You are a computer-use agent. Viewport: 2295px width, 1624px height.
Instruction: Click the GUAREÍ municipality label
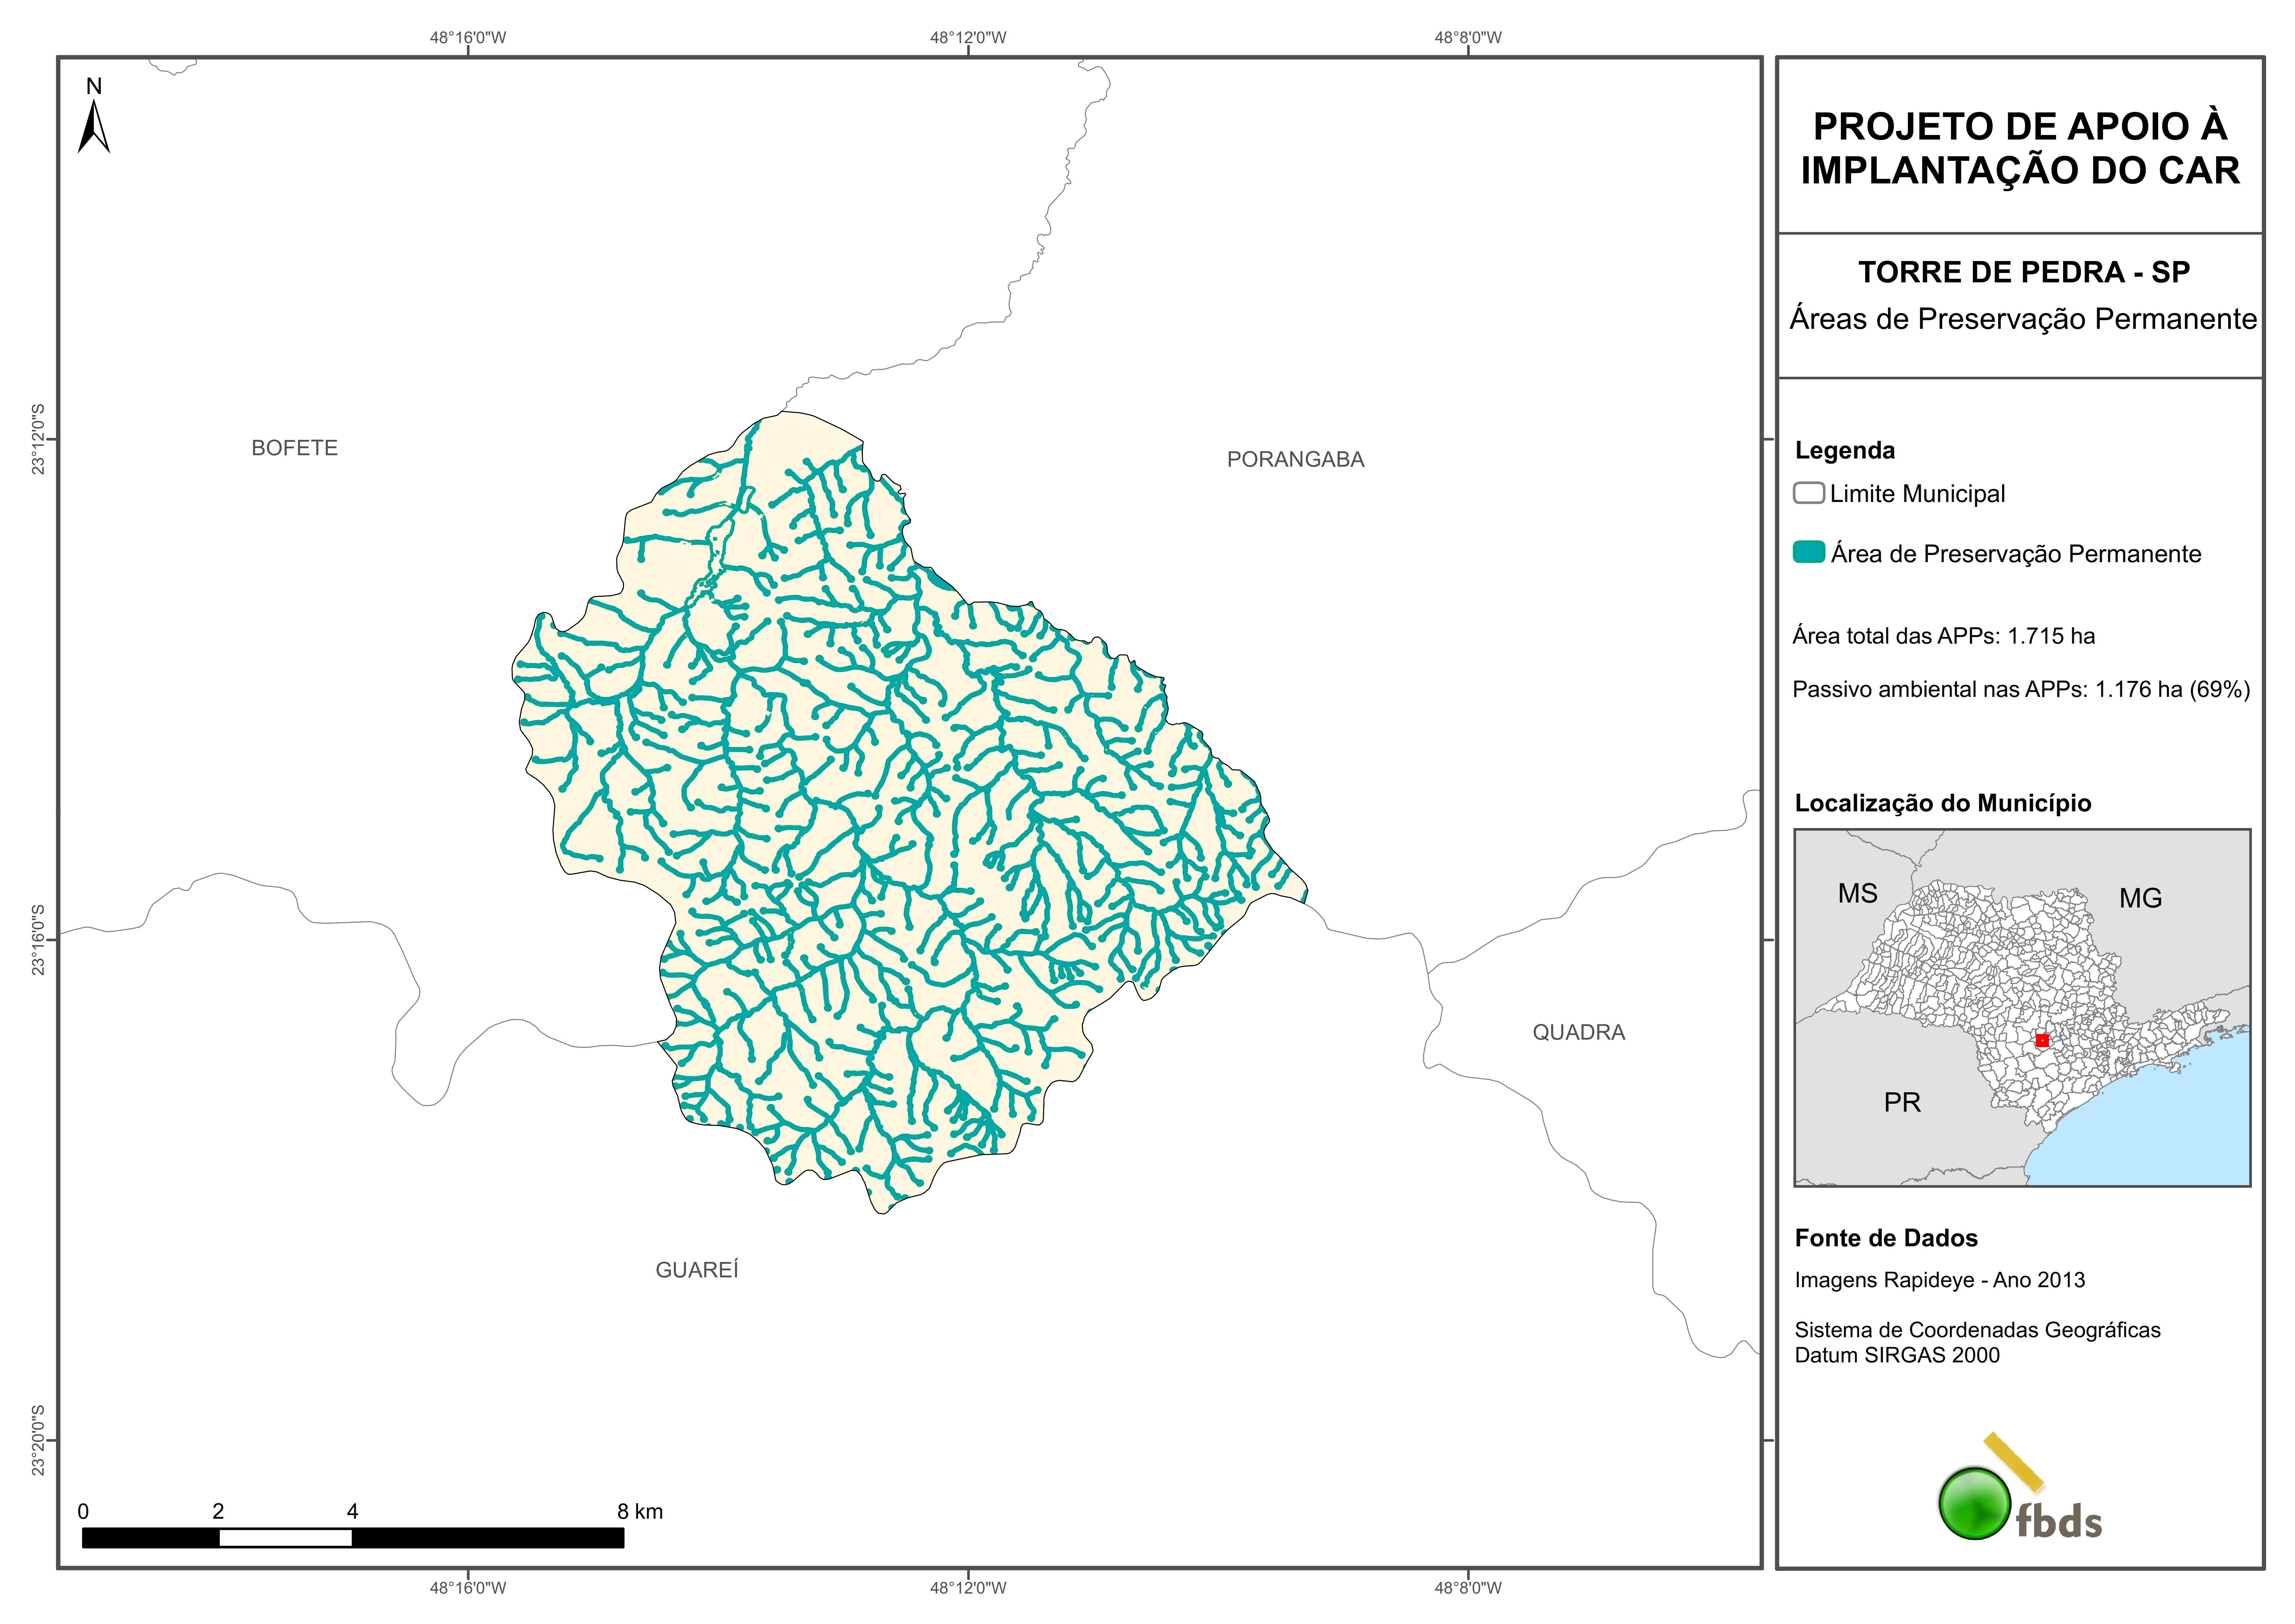697,1270
